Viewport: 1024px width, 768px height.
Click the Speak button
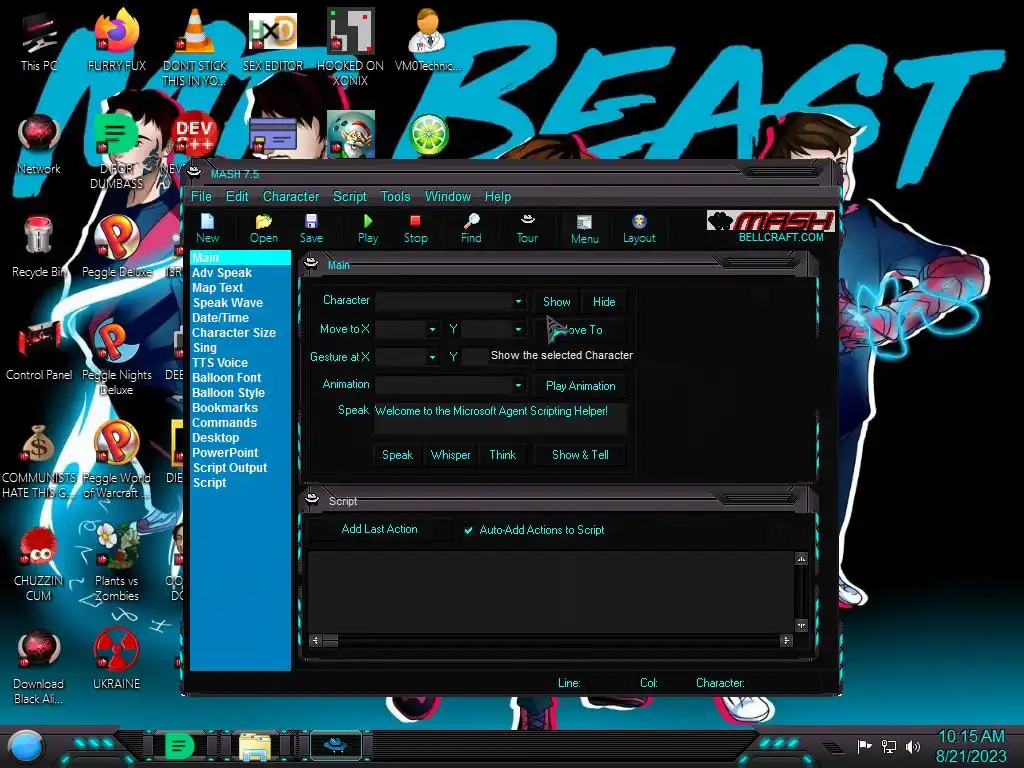point(397,455)
